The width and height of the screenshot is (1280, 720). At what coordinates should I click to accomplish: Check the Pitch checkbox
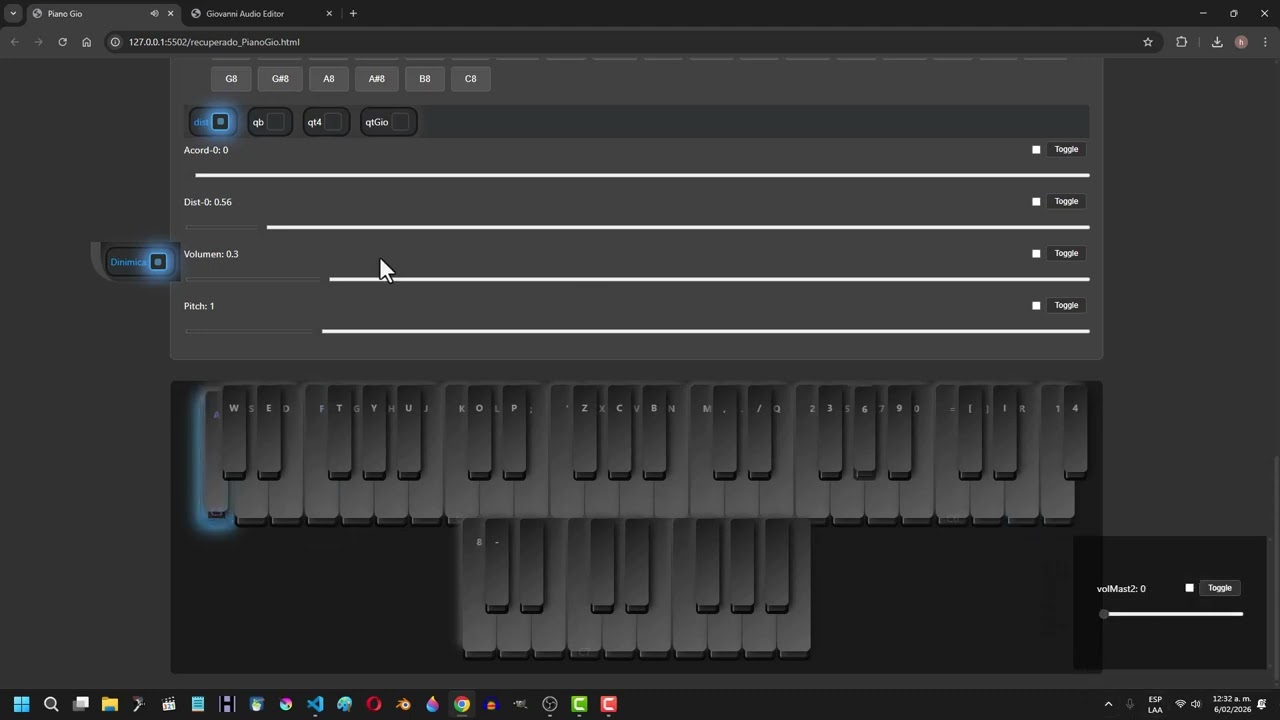coord(1036,305)
